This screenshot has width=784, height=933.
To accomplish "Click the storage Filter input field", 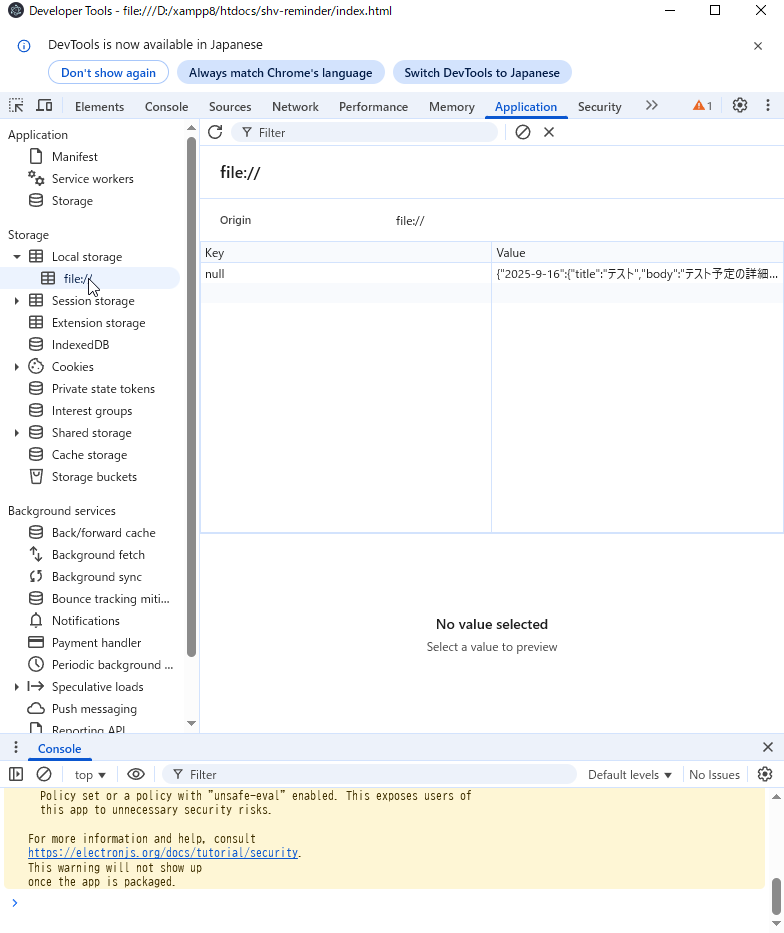I will pyautogui.click(x=370, y=132).
